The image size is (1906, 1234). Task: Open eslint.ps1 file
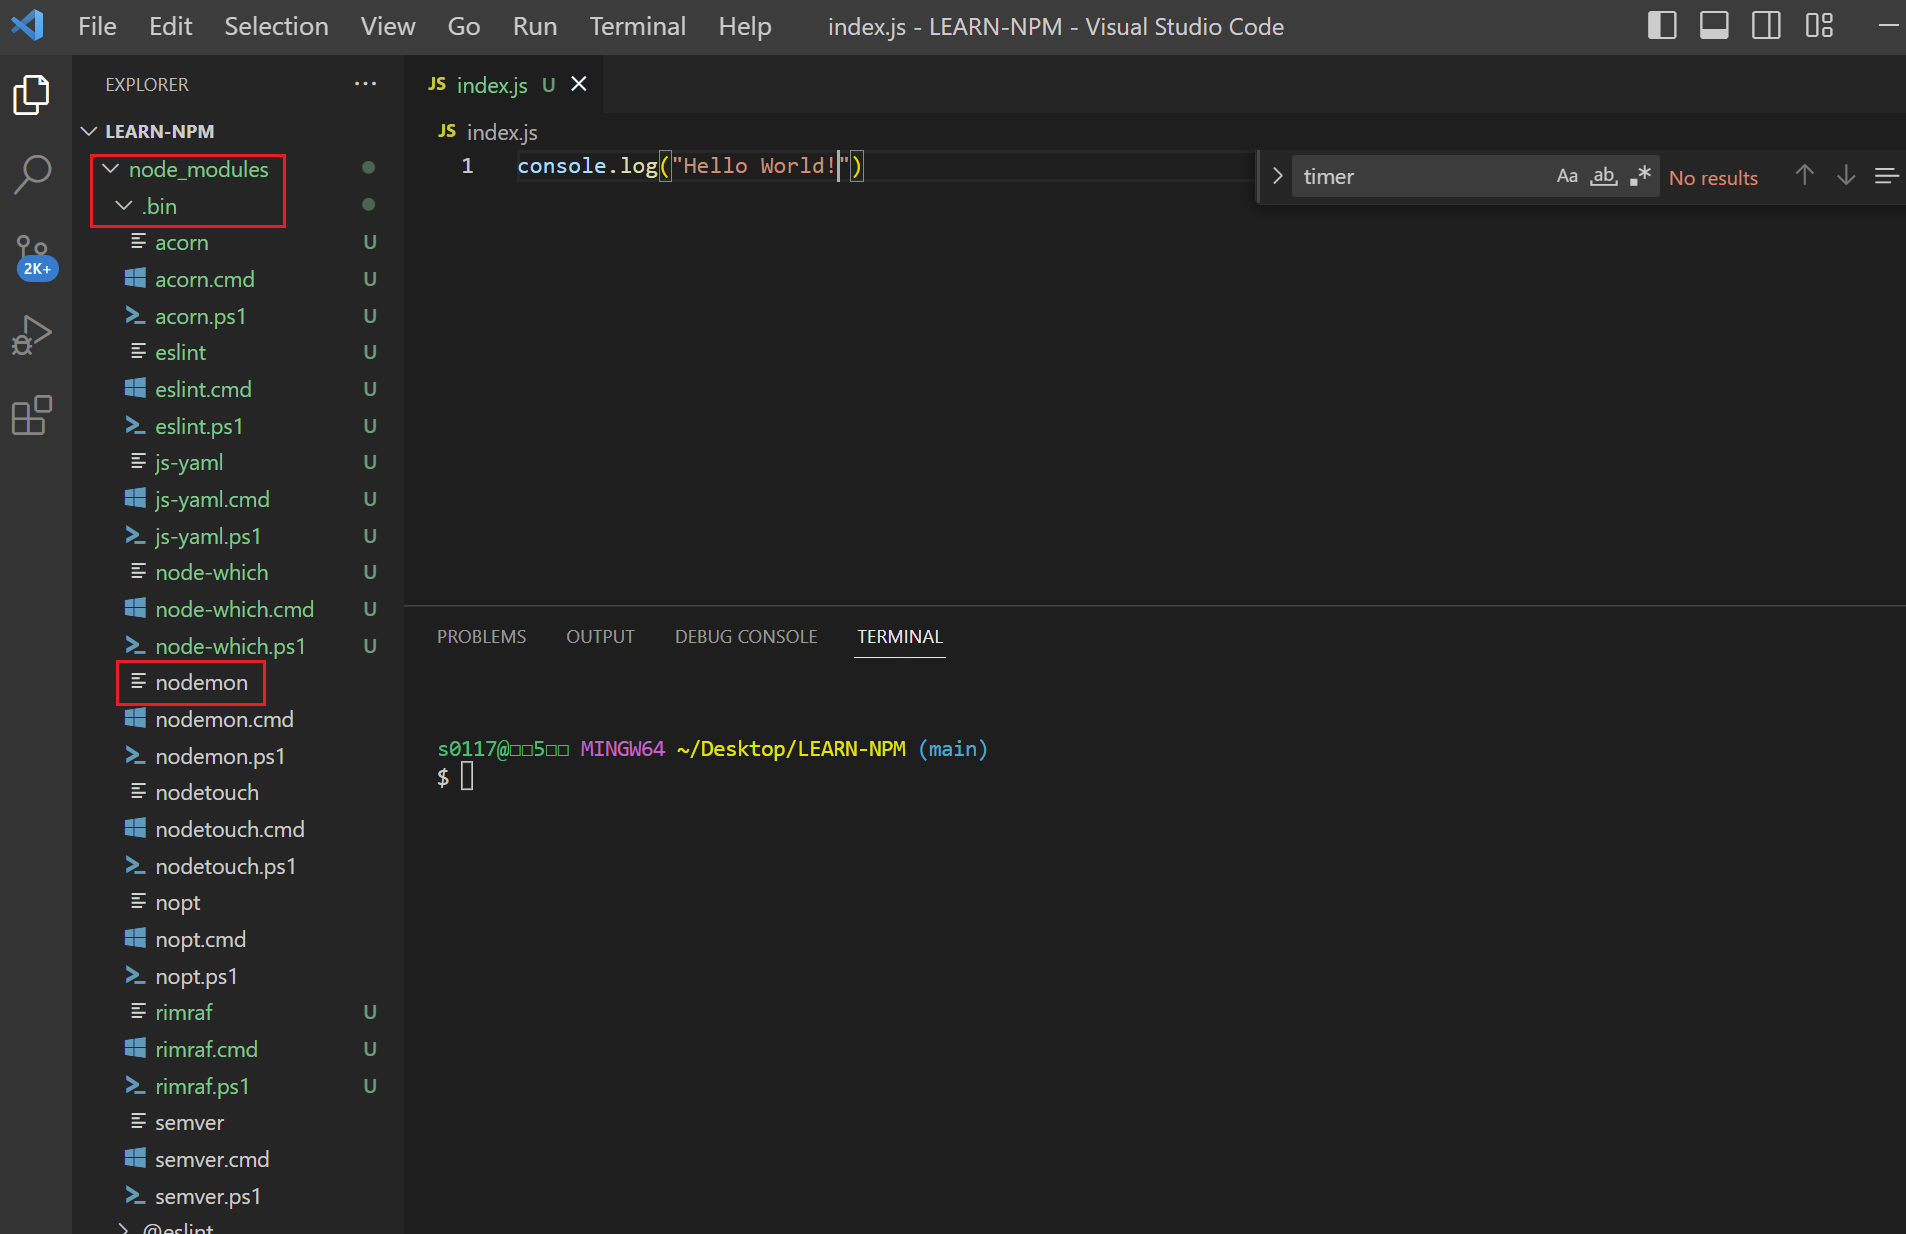click(x=238, y=426)
